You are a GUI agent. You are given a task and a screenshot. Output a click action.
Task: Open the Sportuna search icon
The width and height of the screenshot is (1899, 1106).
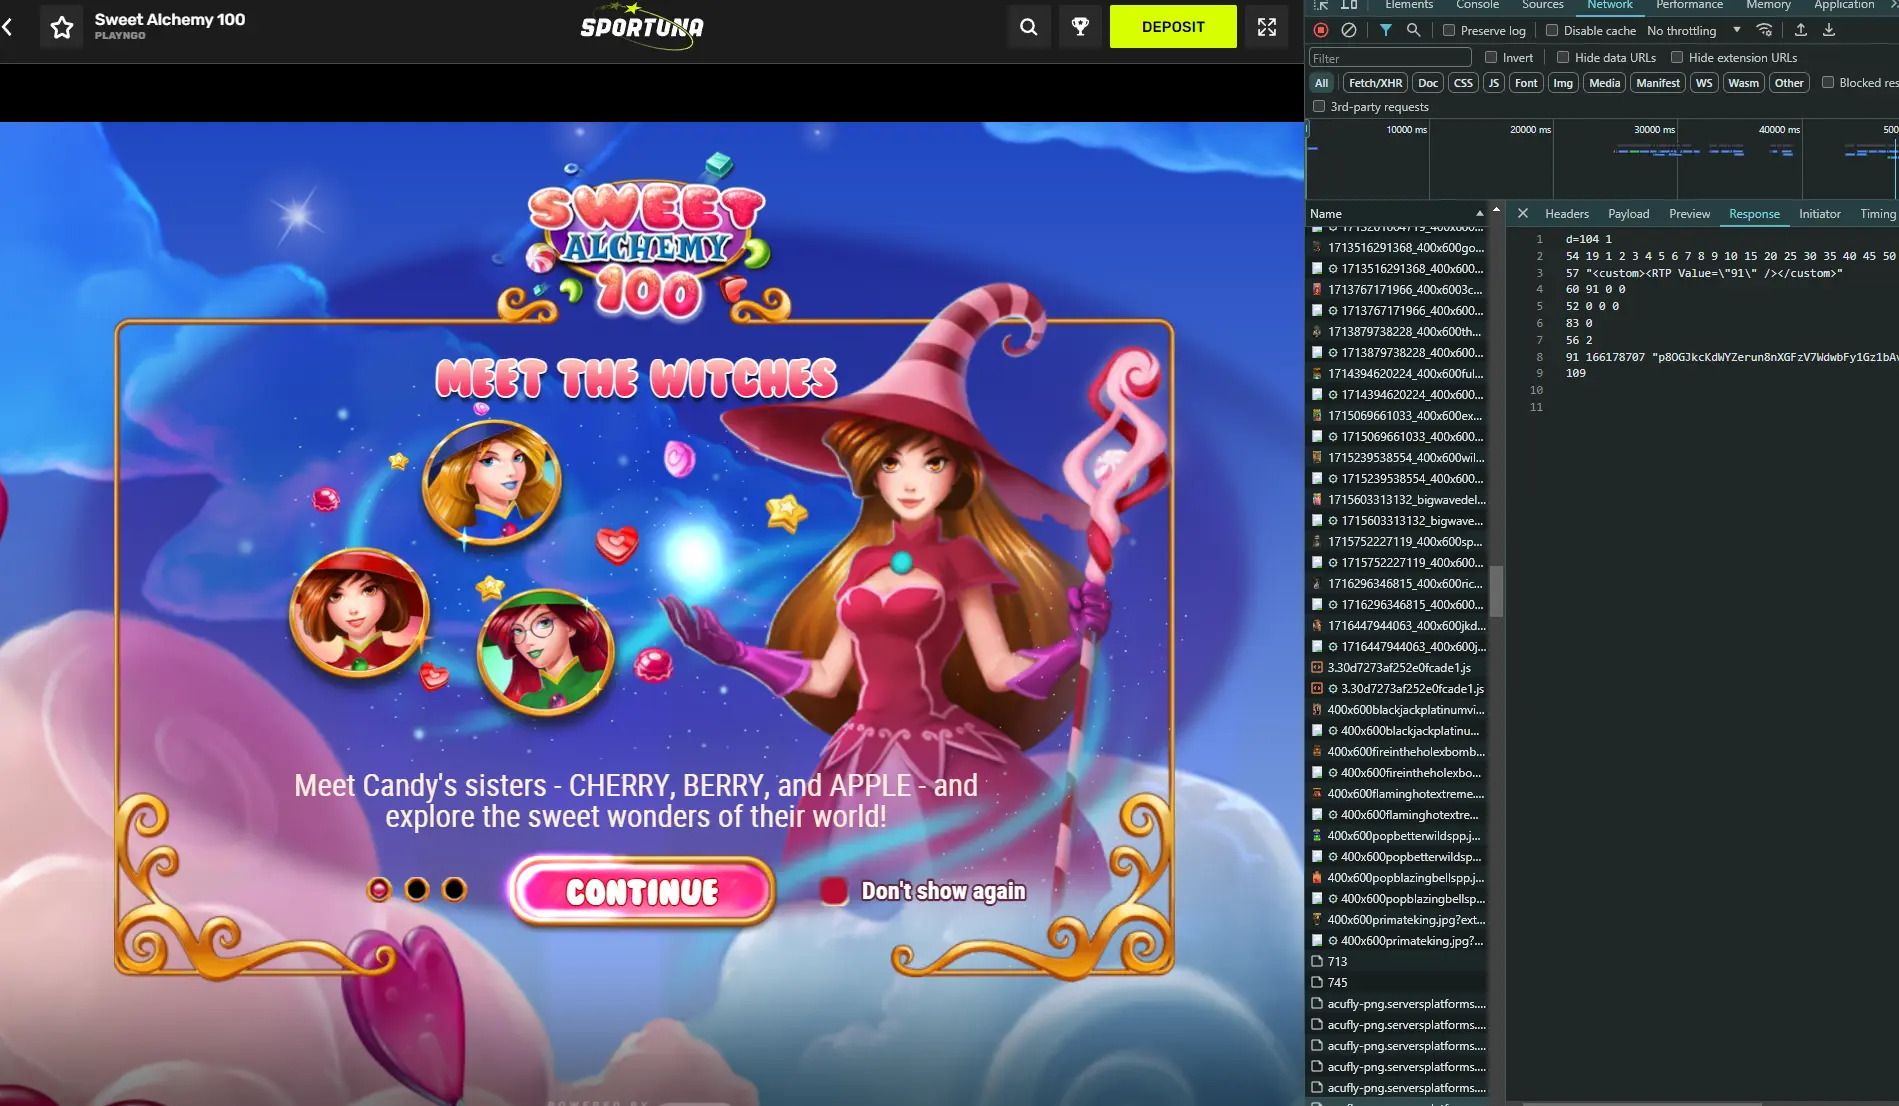pos(1029,27)
